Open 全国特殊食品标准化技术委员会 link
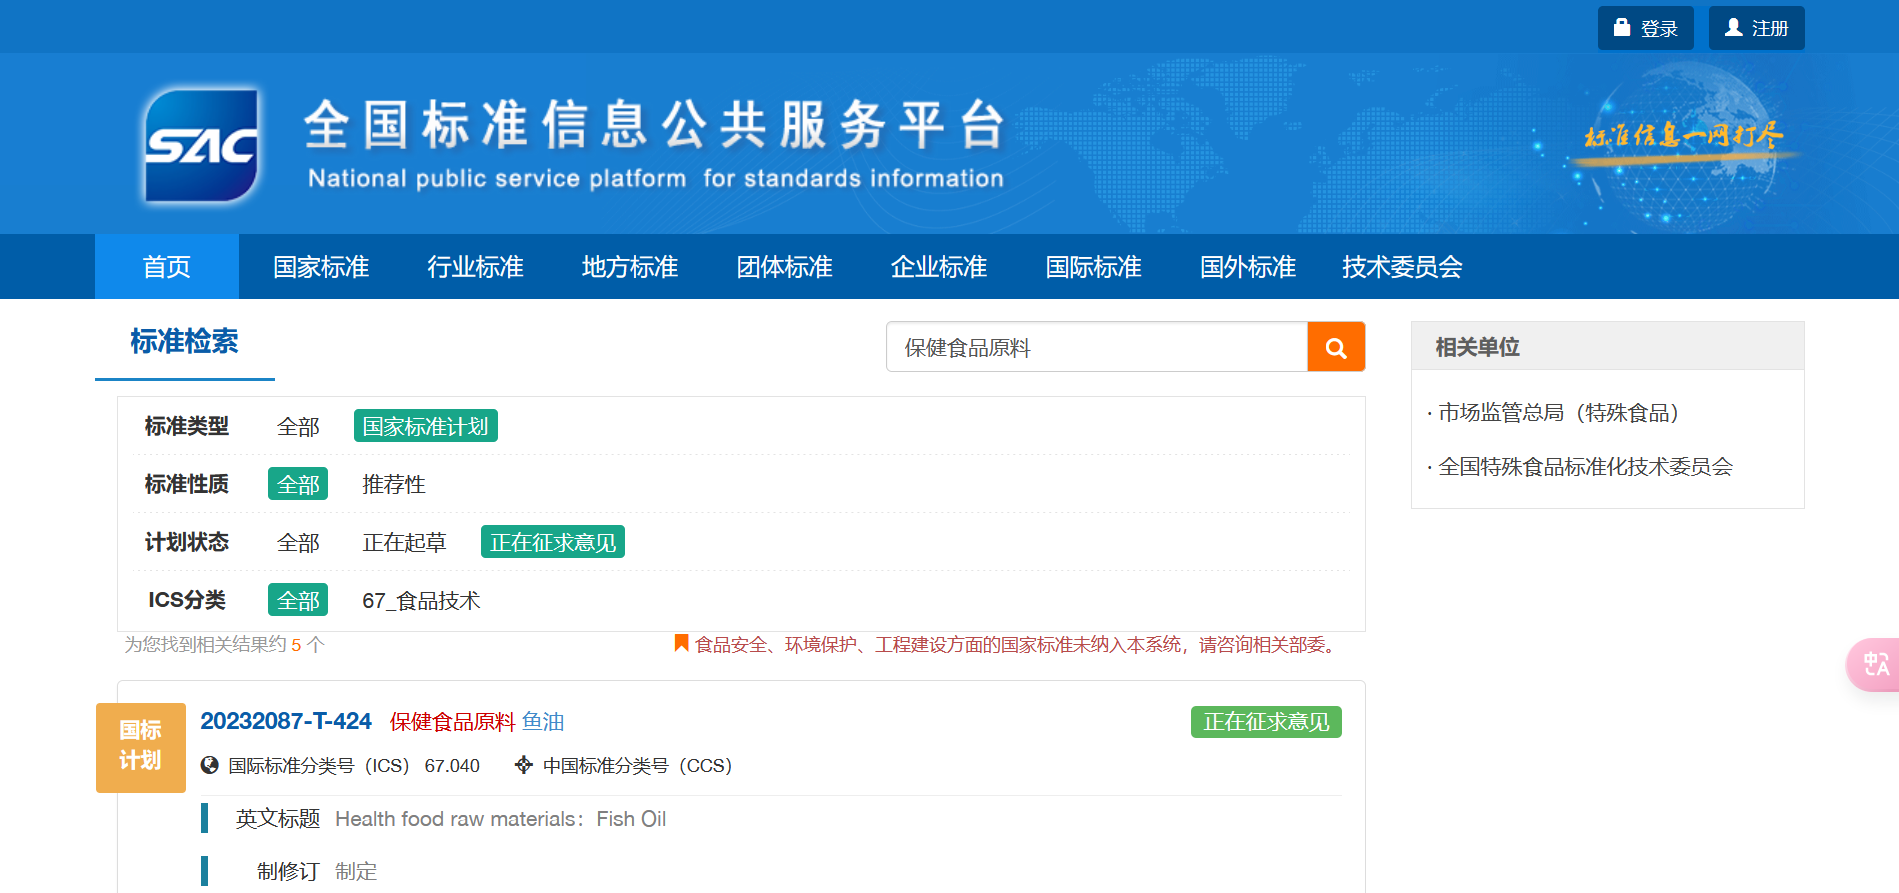 point(1584,467)
